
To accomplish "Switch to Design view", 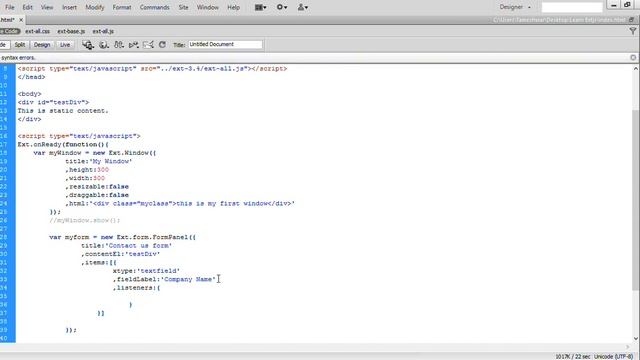I will [42, 45].
